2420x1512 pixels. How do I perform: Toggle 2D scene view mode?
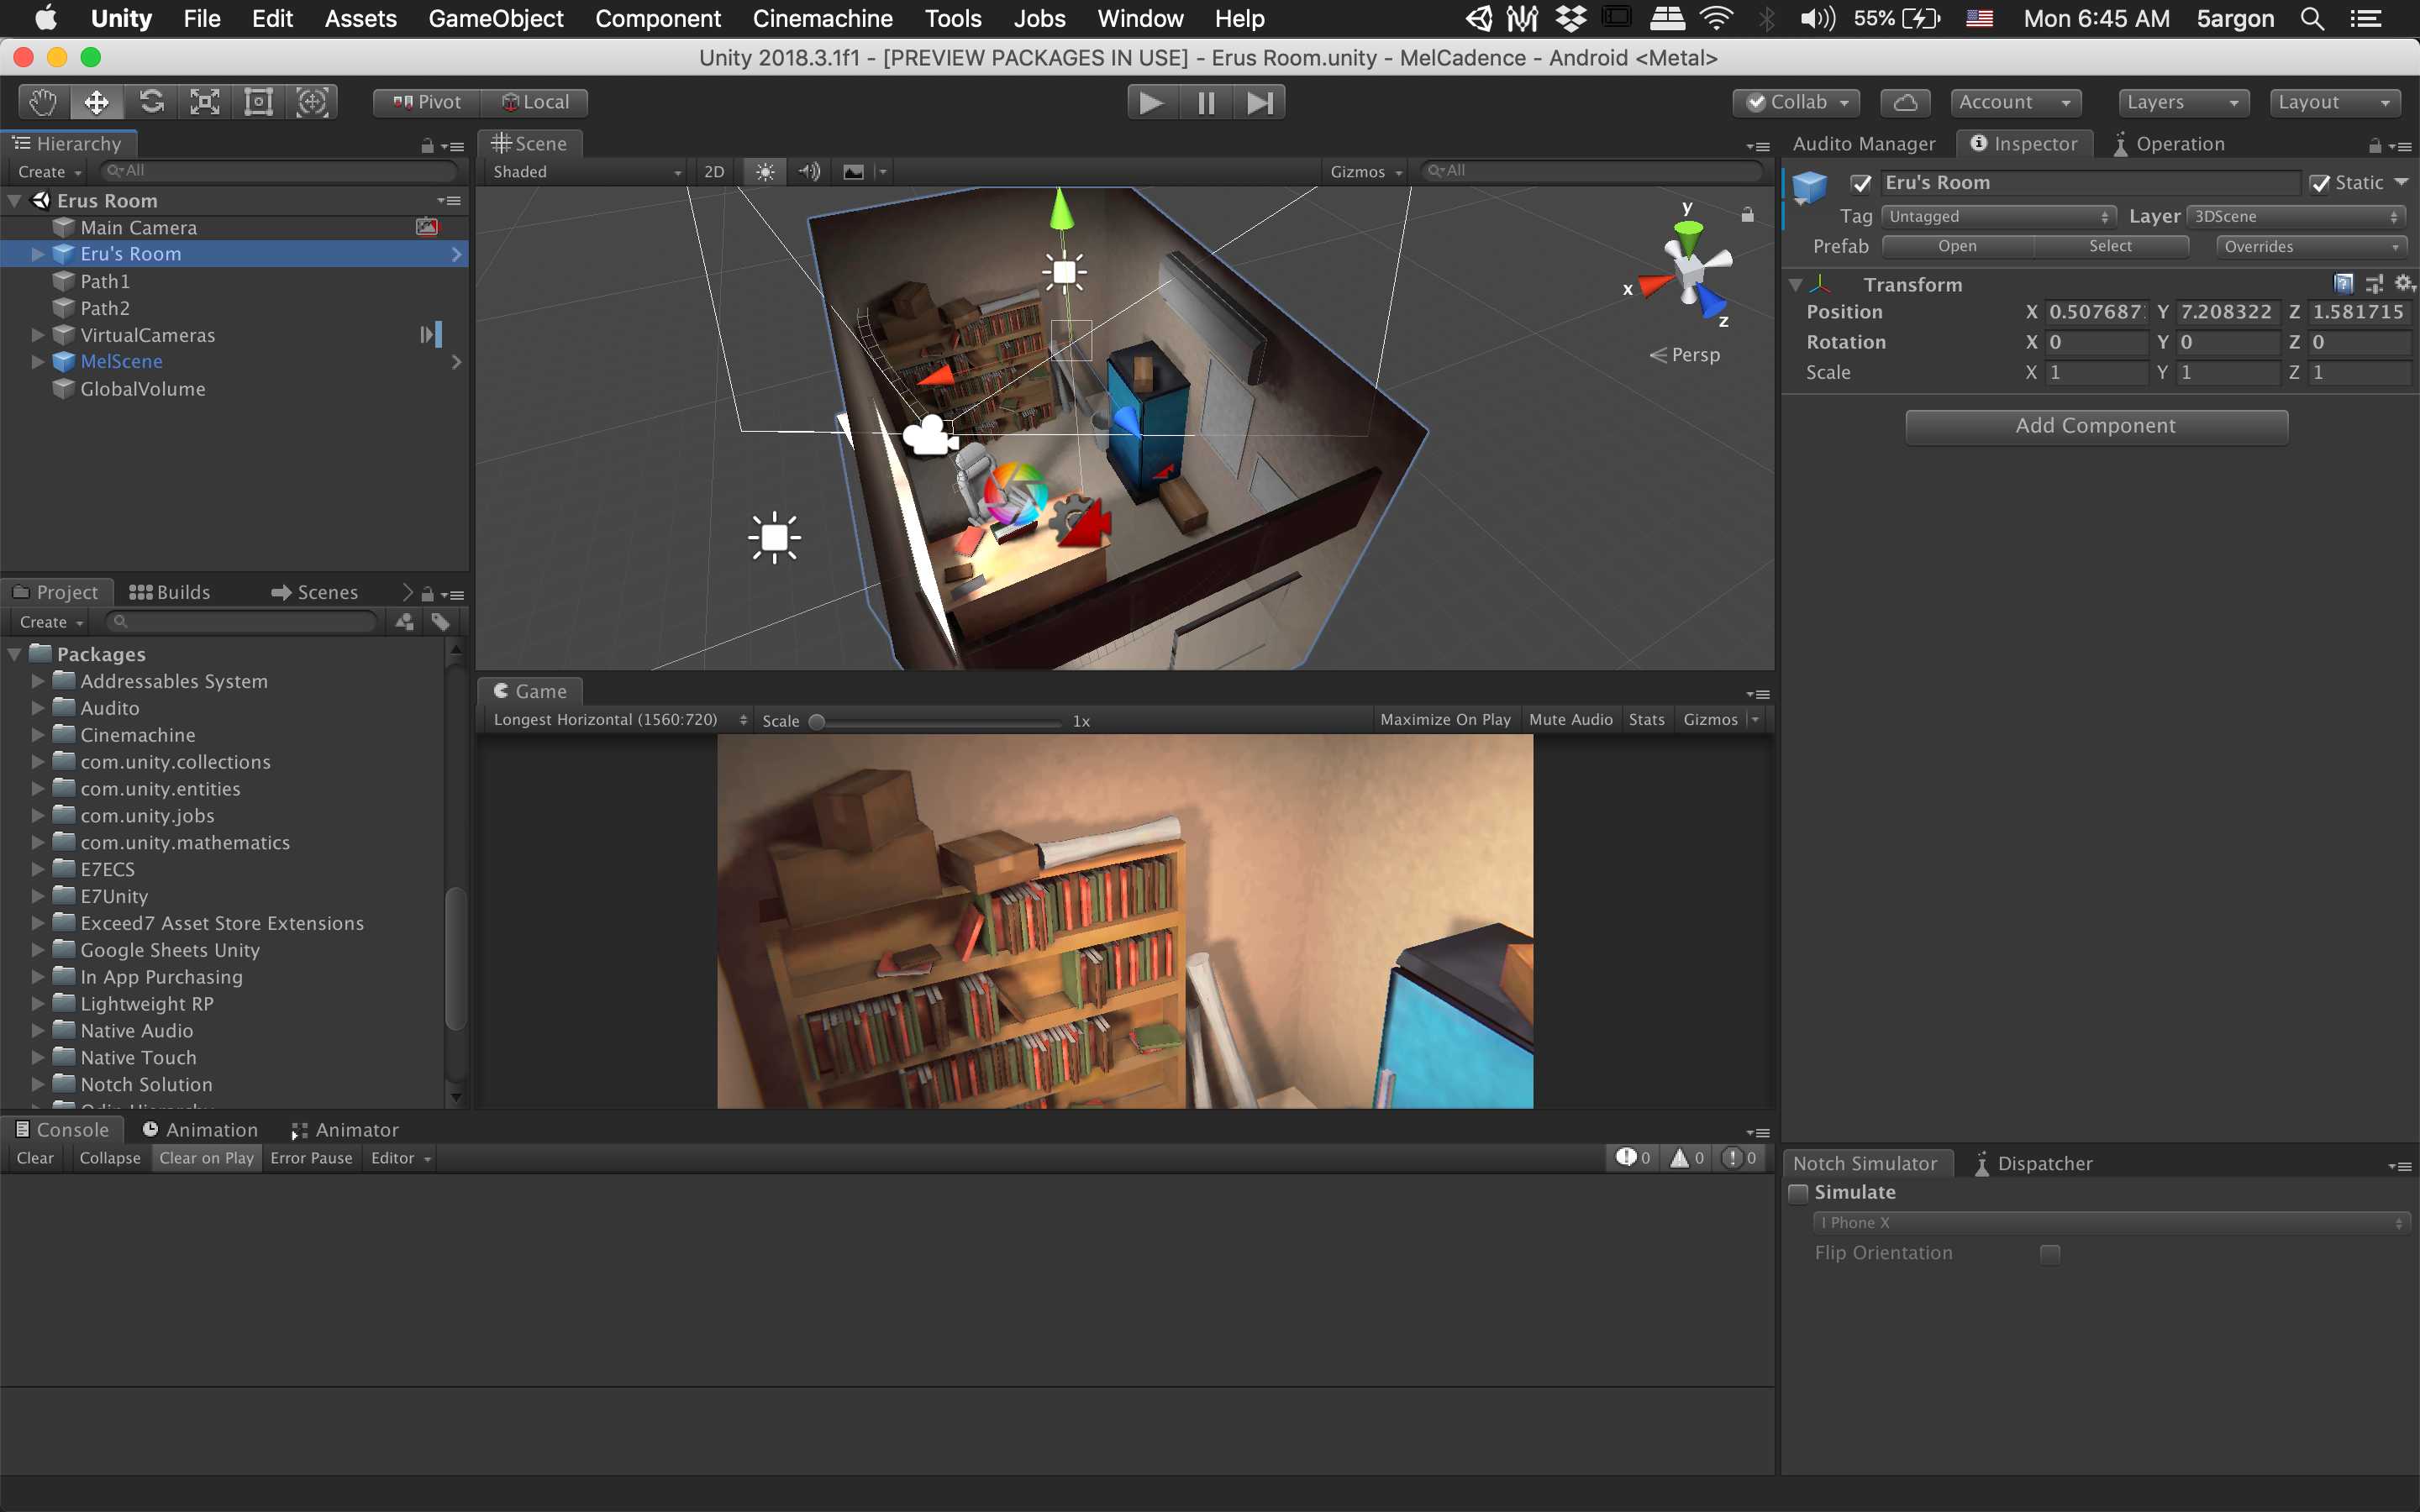[714, 172]
